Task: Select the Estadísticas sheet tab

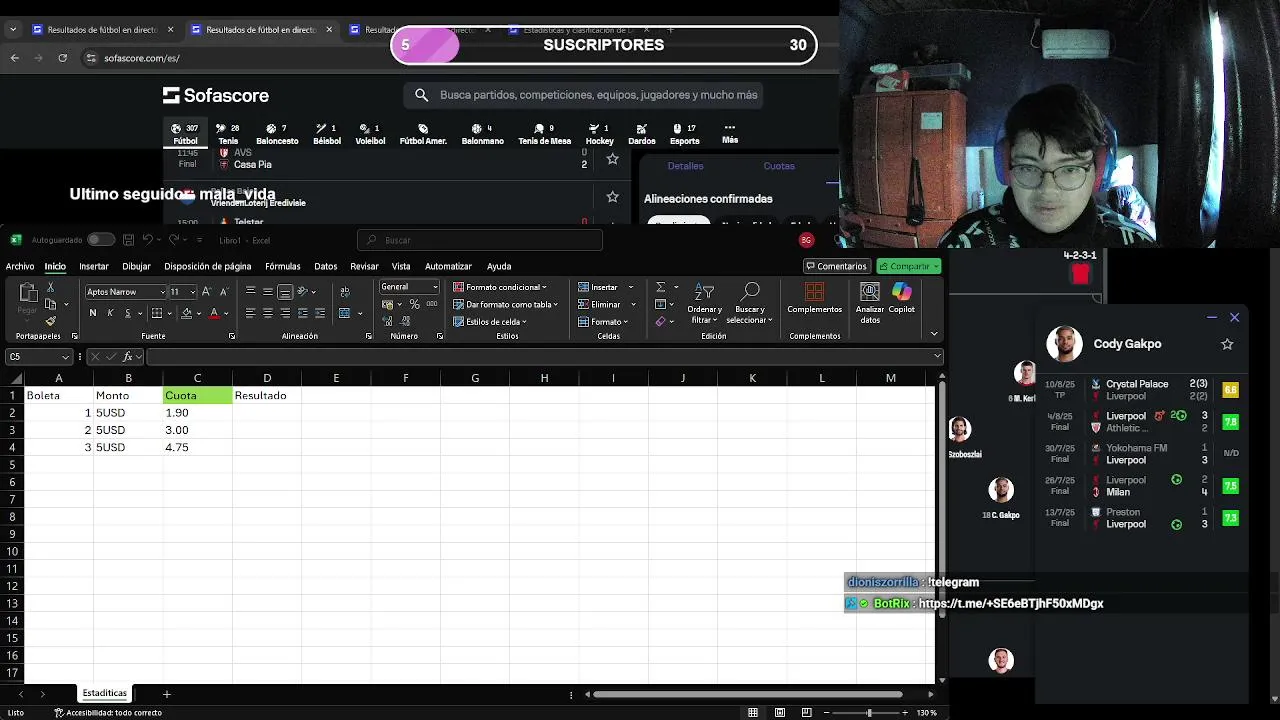Action: coord(105,693)
